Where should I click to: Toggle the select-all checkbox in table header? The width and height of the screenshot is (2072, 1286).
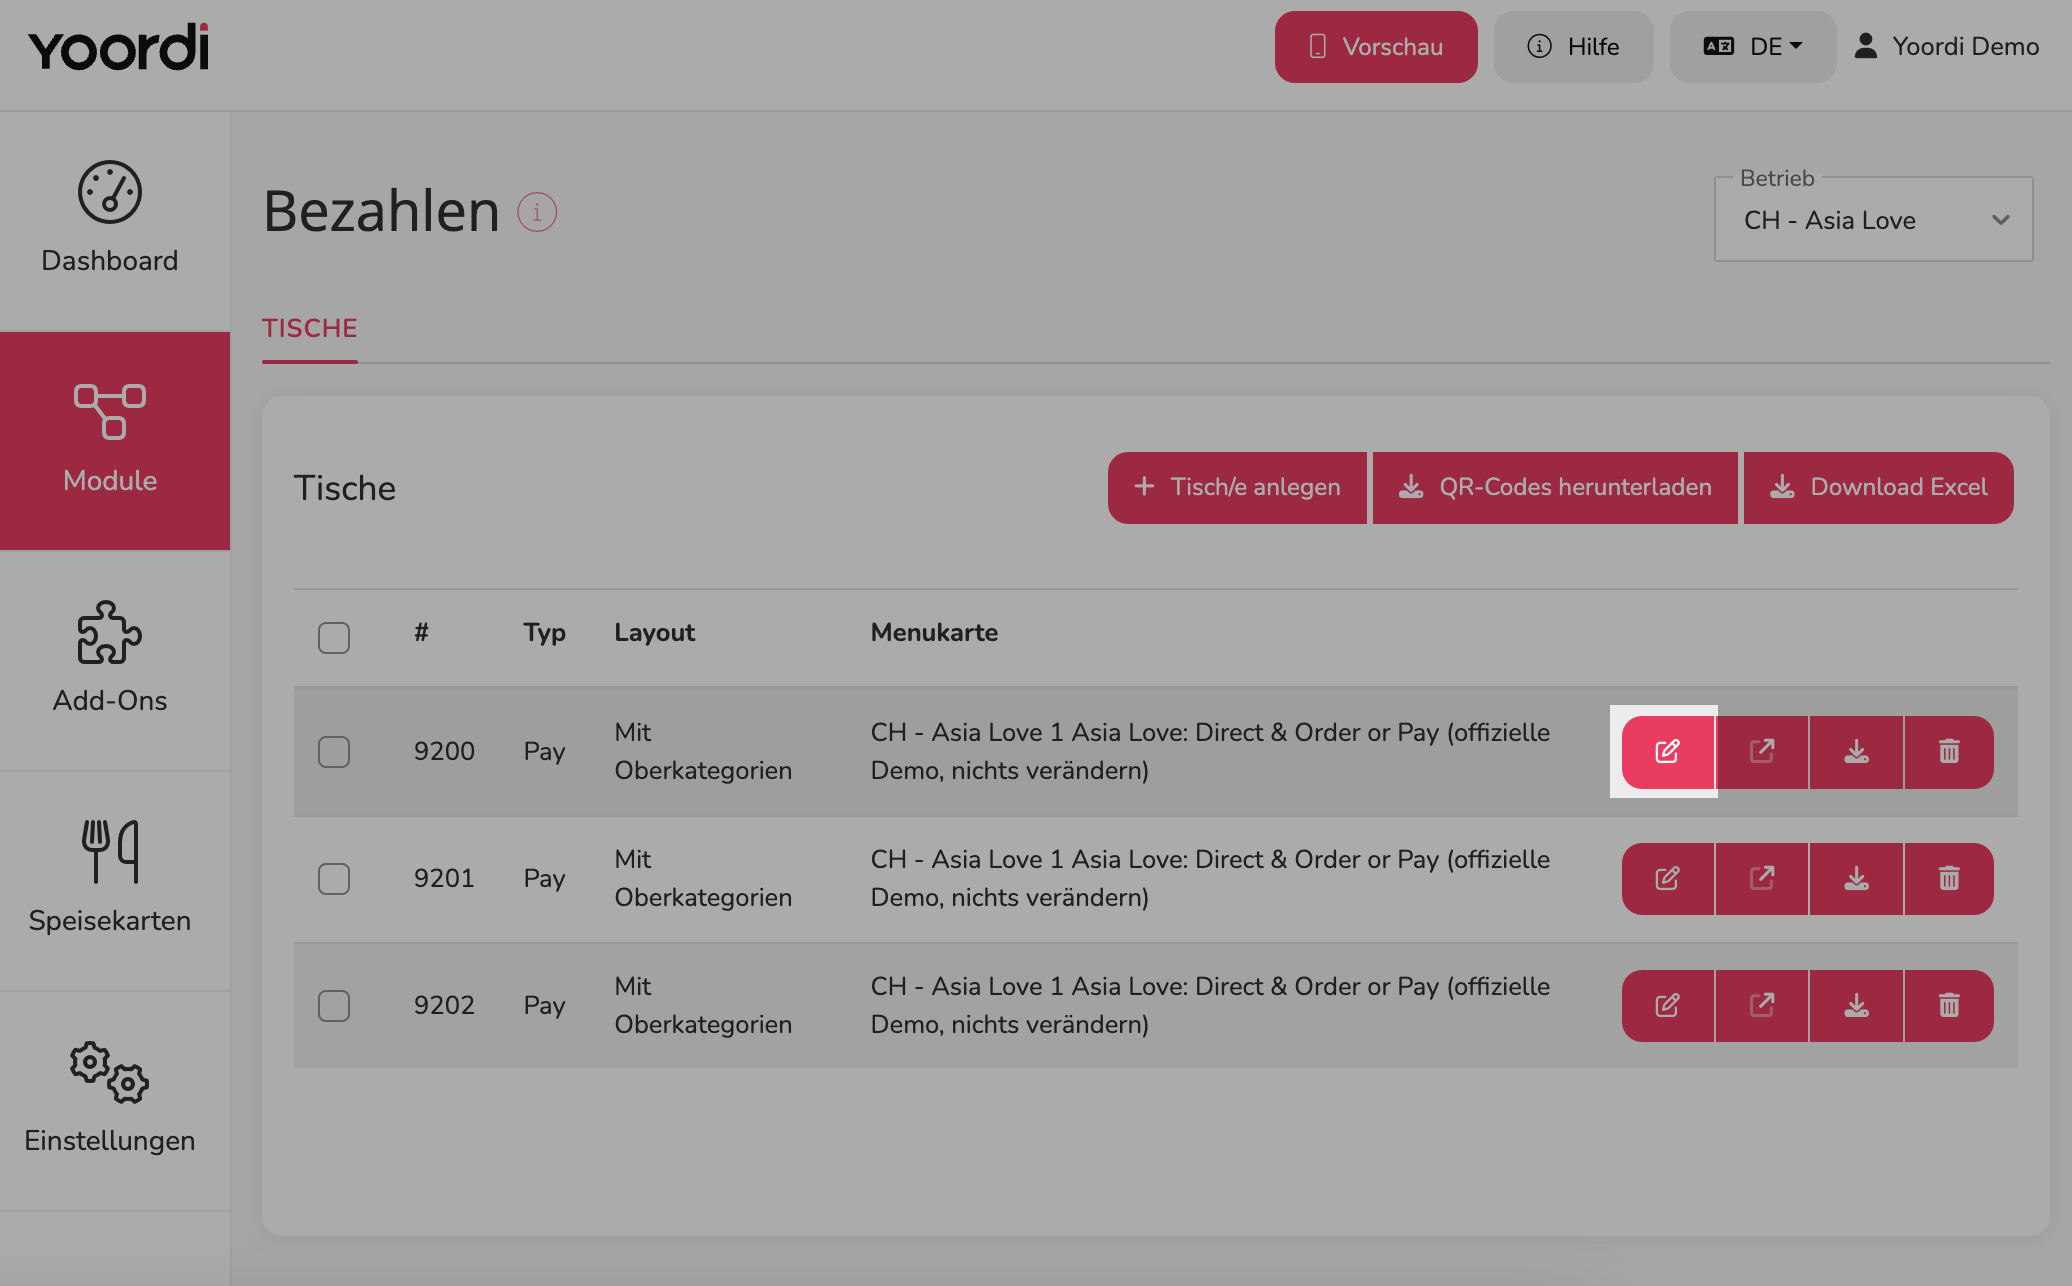click(334, 638)
